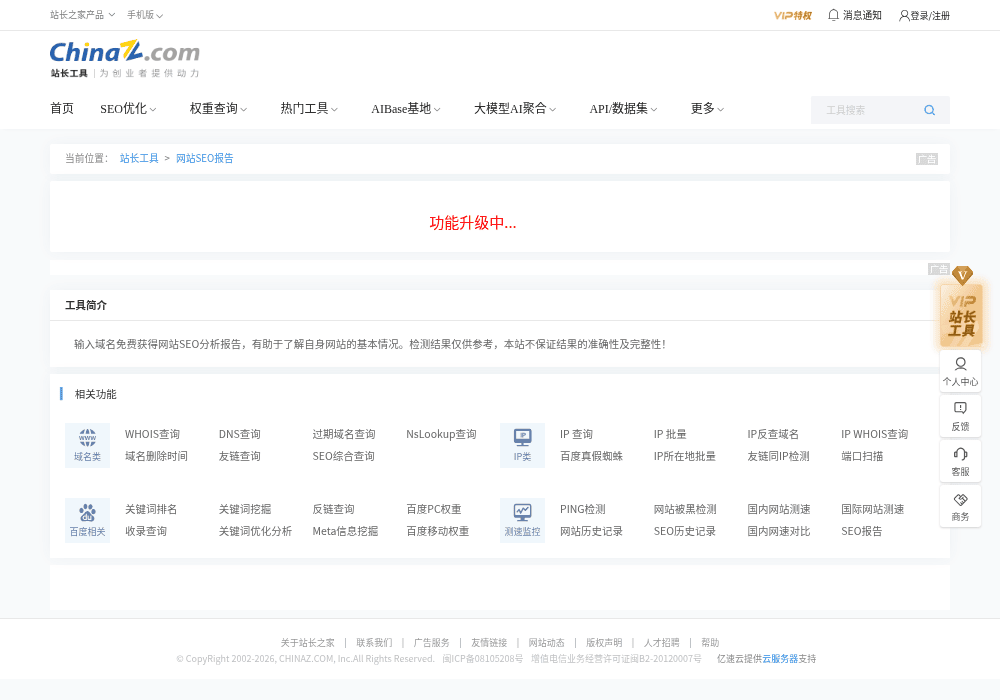Image resolution: width=1000 pixels, height=700 pixels.
Task: Open 域名删除时间 tool
Action: tap(156, 456)
